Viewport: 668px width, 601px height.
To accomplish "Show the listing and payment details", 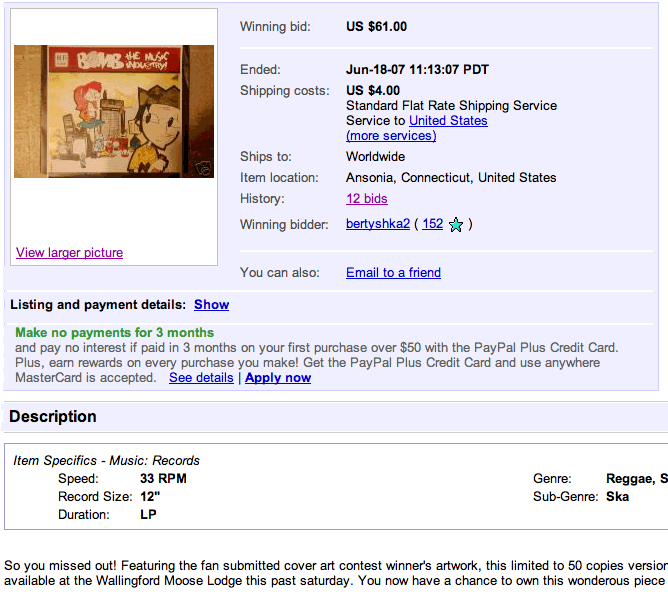I will coord(211,305).
